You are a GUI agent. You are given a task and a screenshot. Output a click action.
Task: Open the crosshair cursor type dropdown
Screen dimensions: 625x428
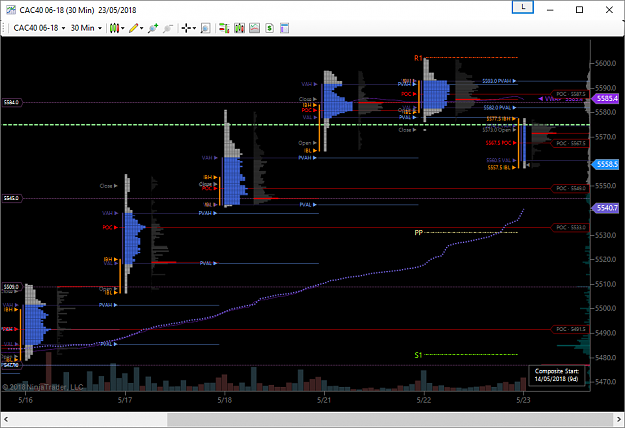tap(188, 28)
